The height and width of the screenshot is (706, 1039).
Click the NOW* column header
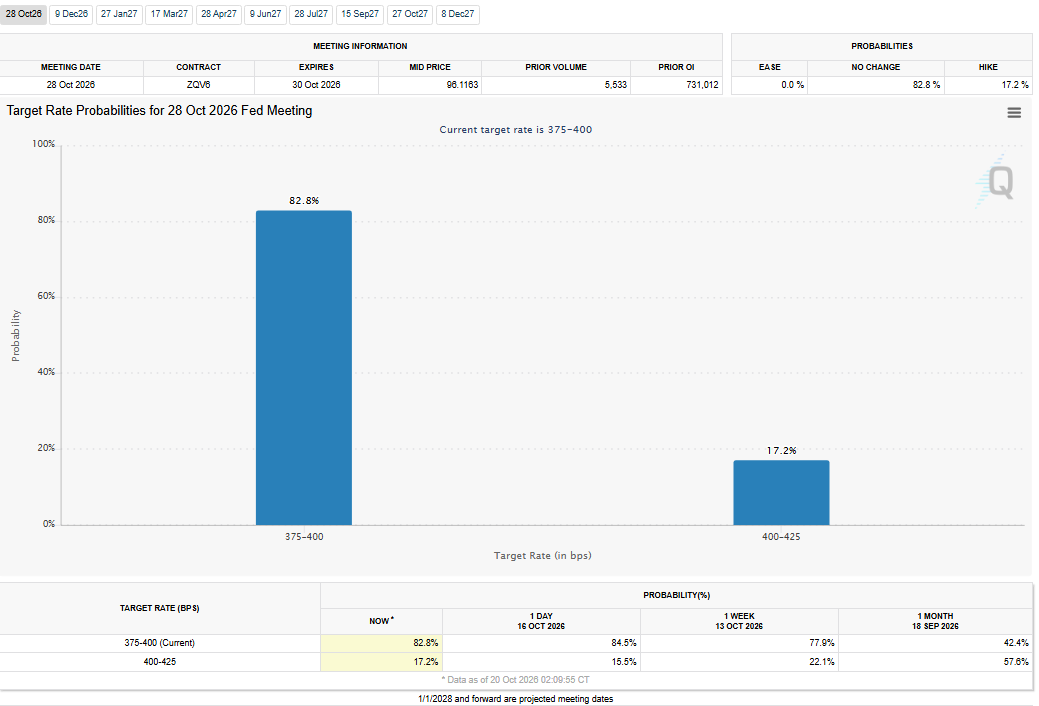click(x=382, y=621)
